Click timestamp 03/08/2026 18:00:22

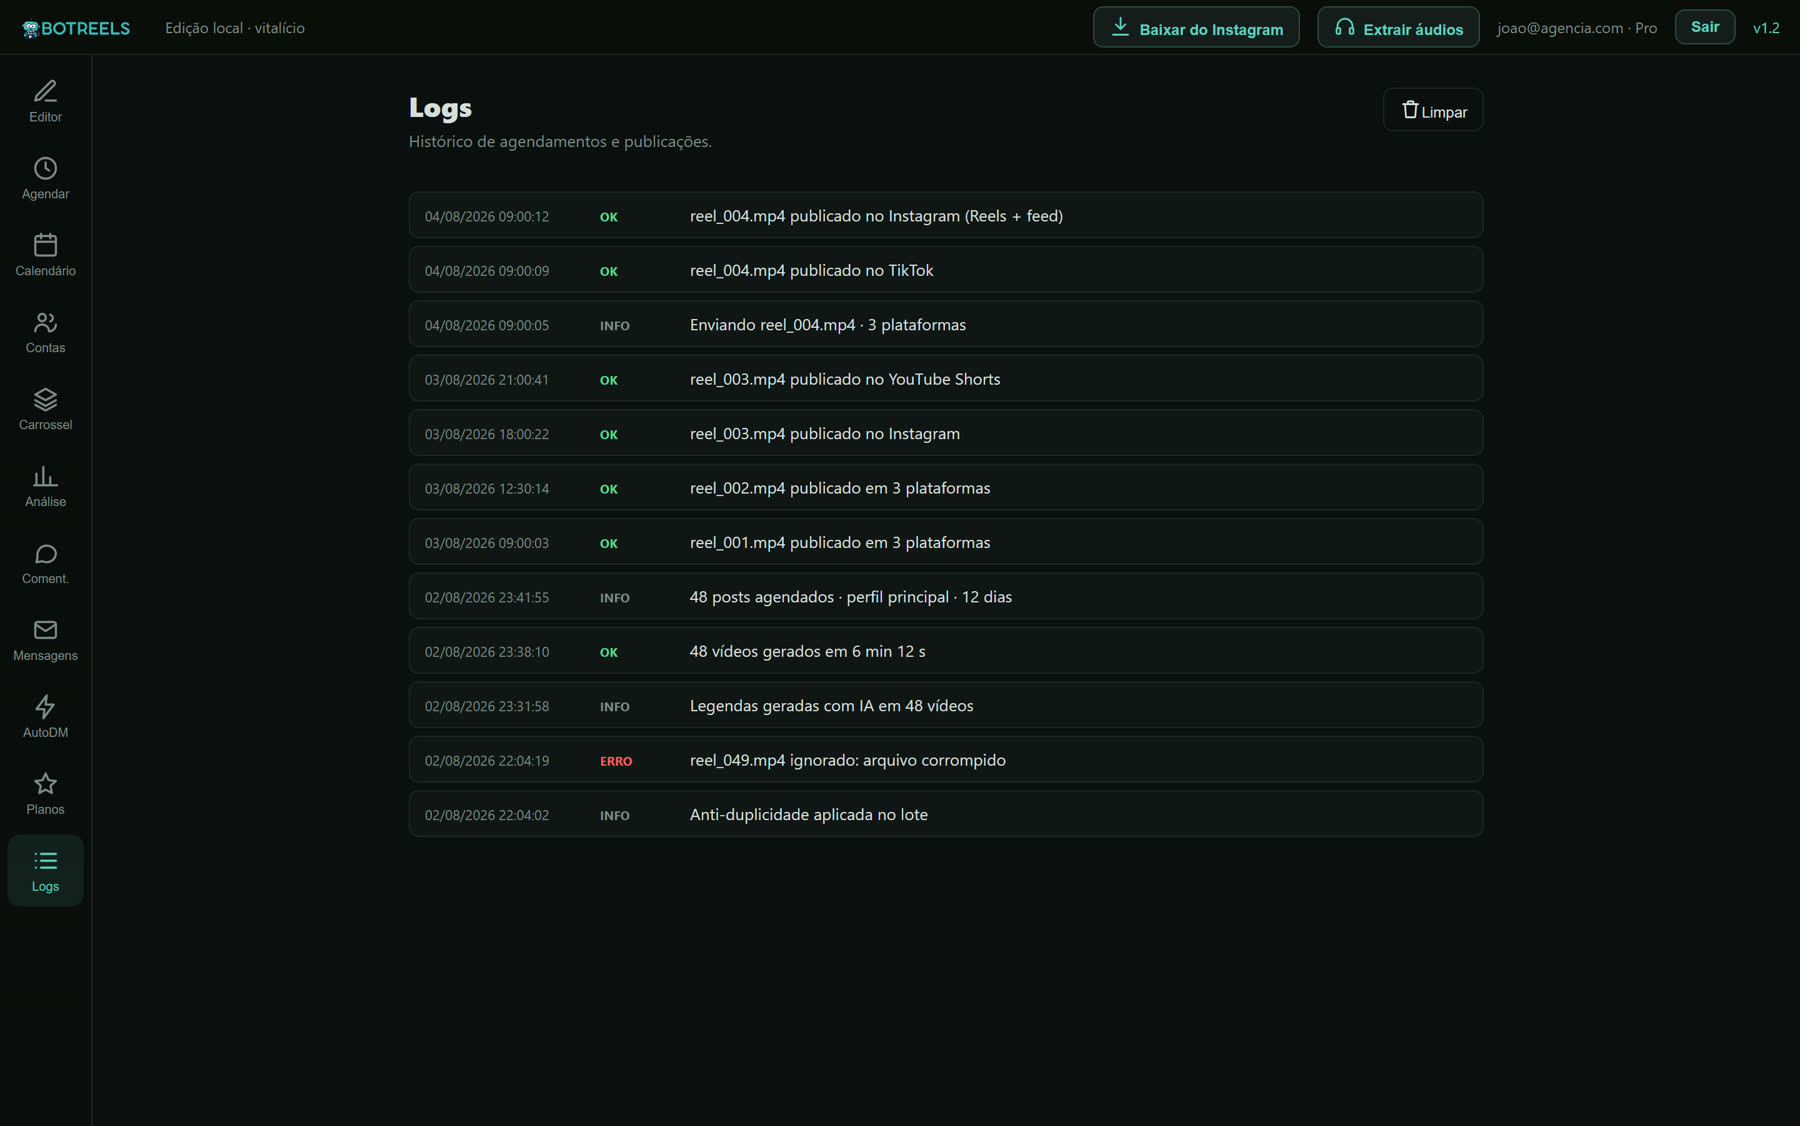click(x=487, y=434)
